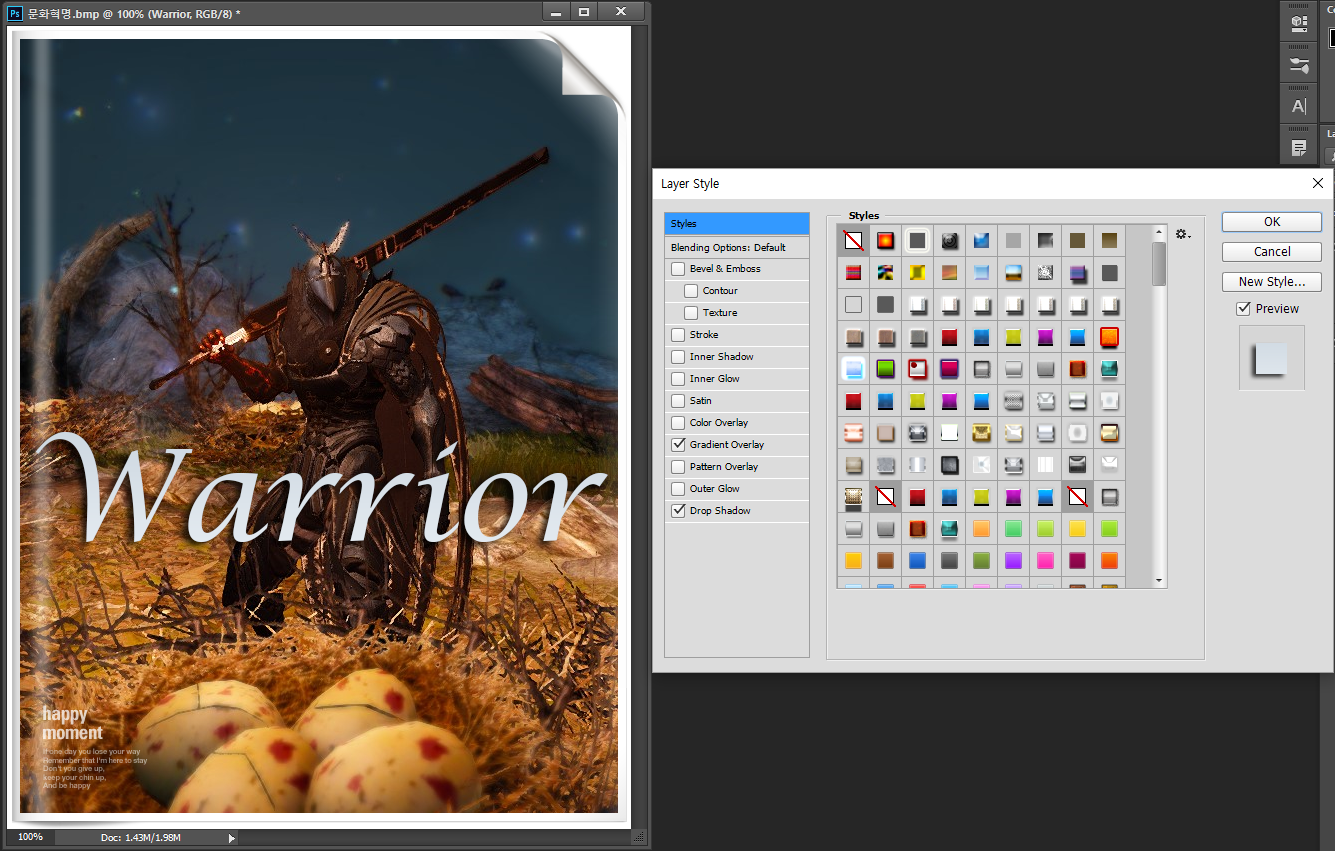Open the Styles gear flyout menu
Image resolution: width=1335 pixels, height=851 pixels.
point(1183,234)
